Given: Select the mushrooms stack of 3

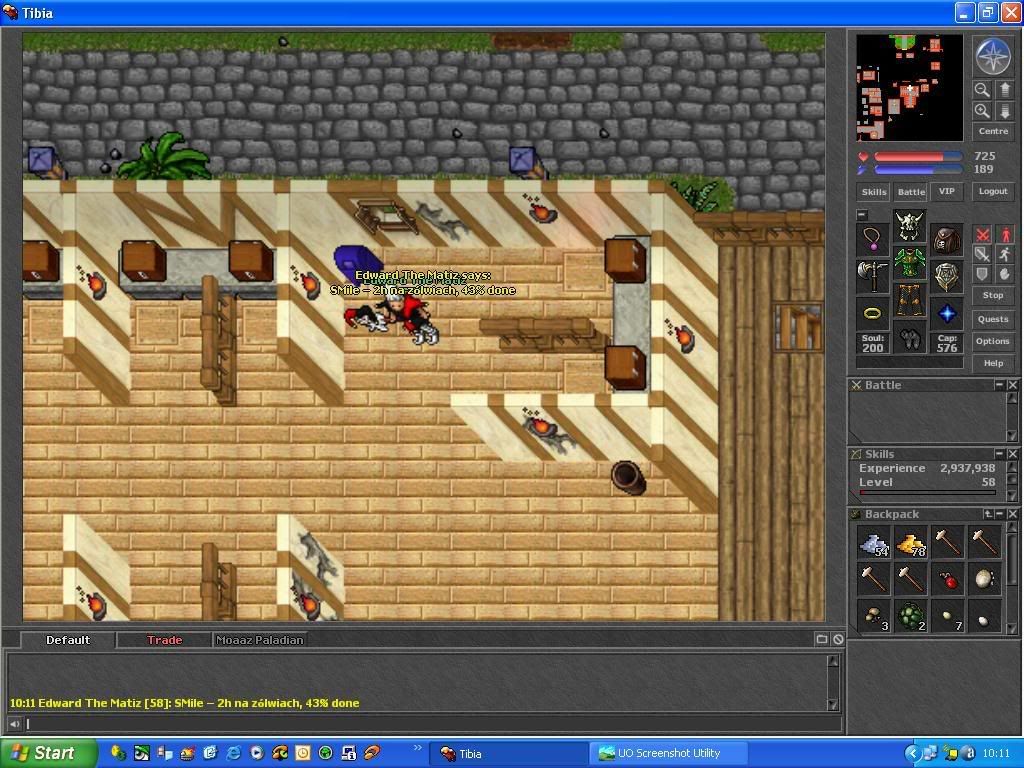Looking at the screenshot, I should pyautogui.click(x=874, y=616).
